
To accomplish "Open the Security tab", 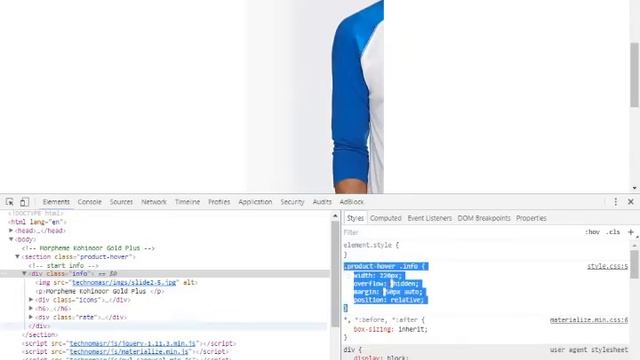I will click(292, 202).
